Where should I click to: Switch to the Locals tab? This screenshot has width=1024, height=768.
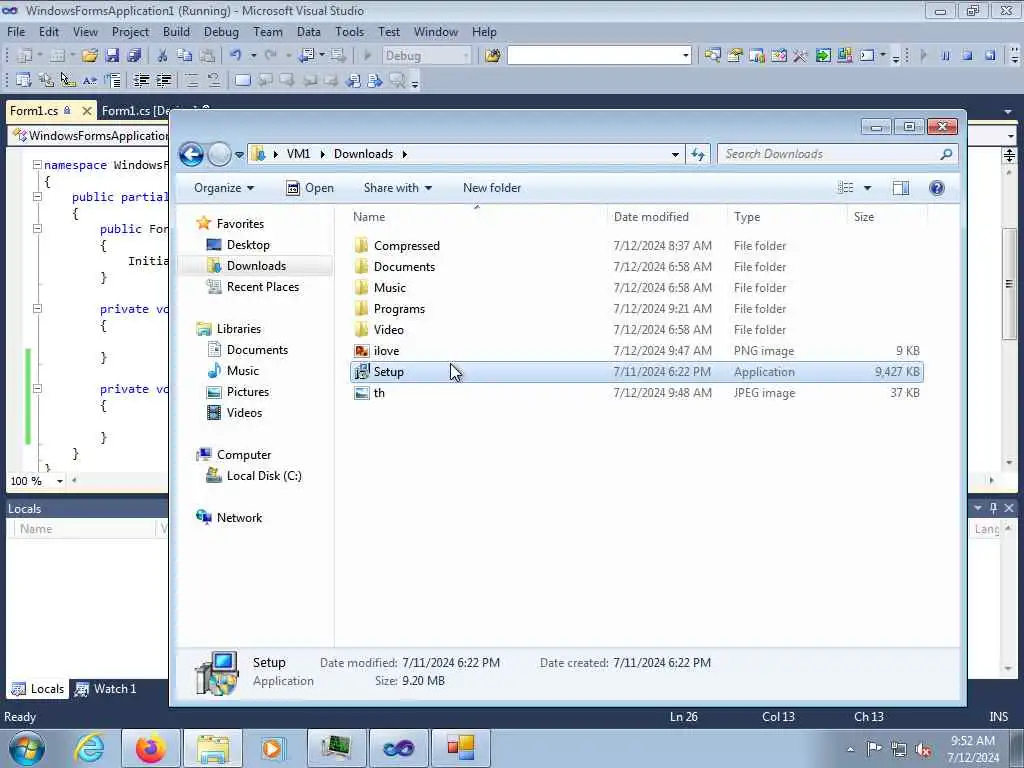39,689
